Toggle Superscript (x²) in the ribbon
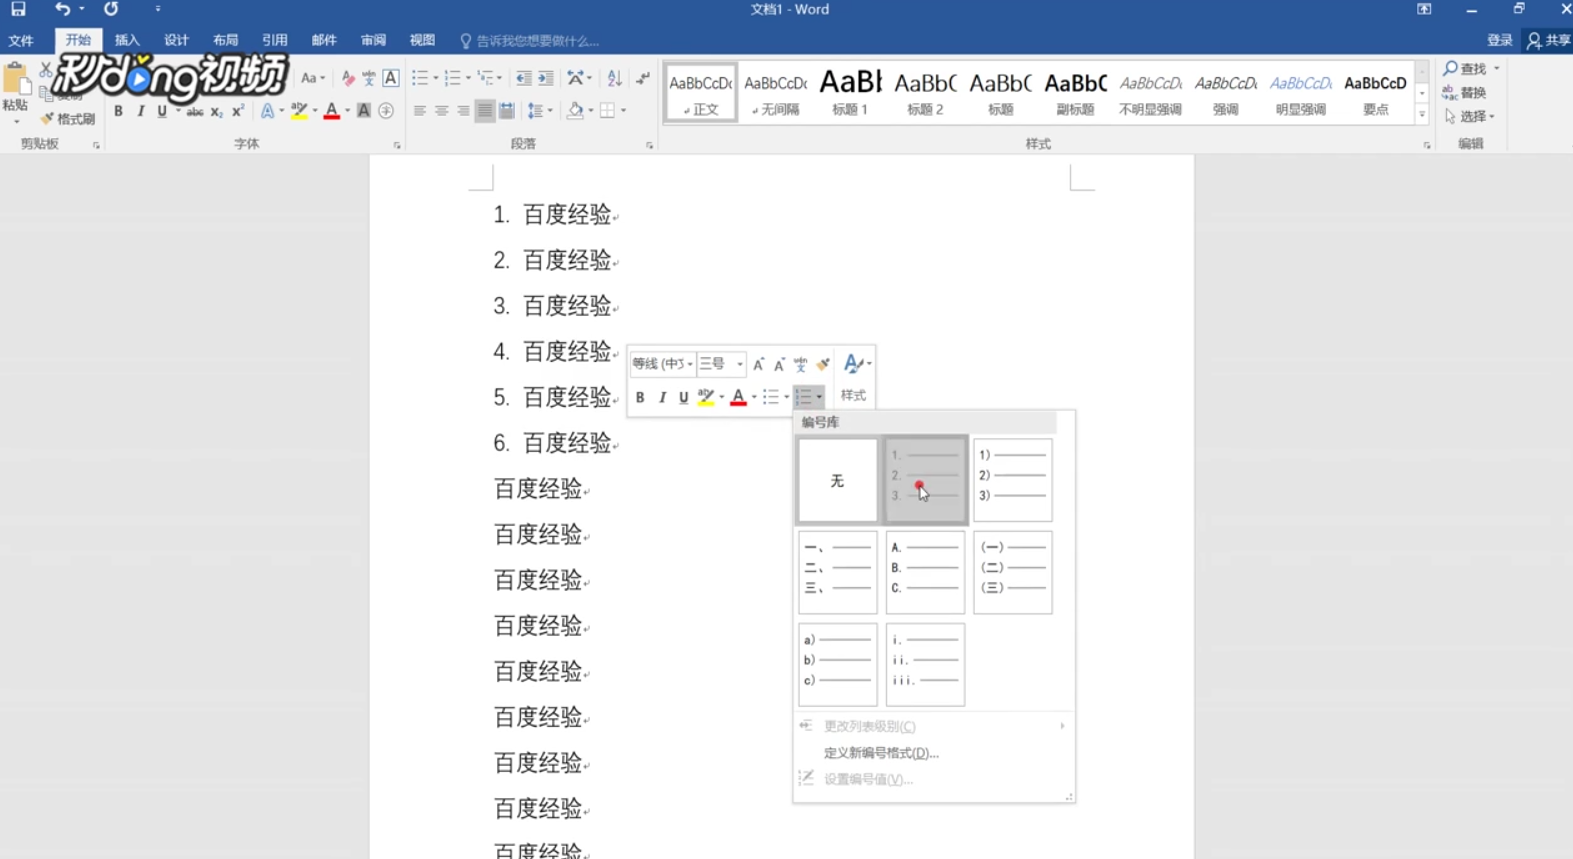This screenshot has height=859, width=1573. pos(238,111)
